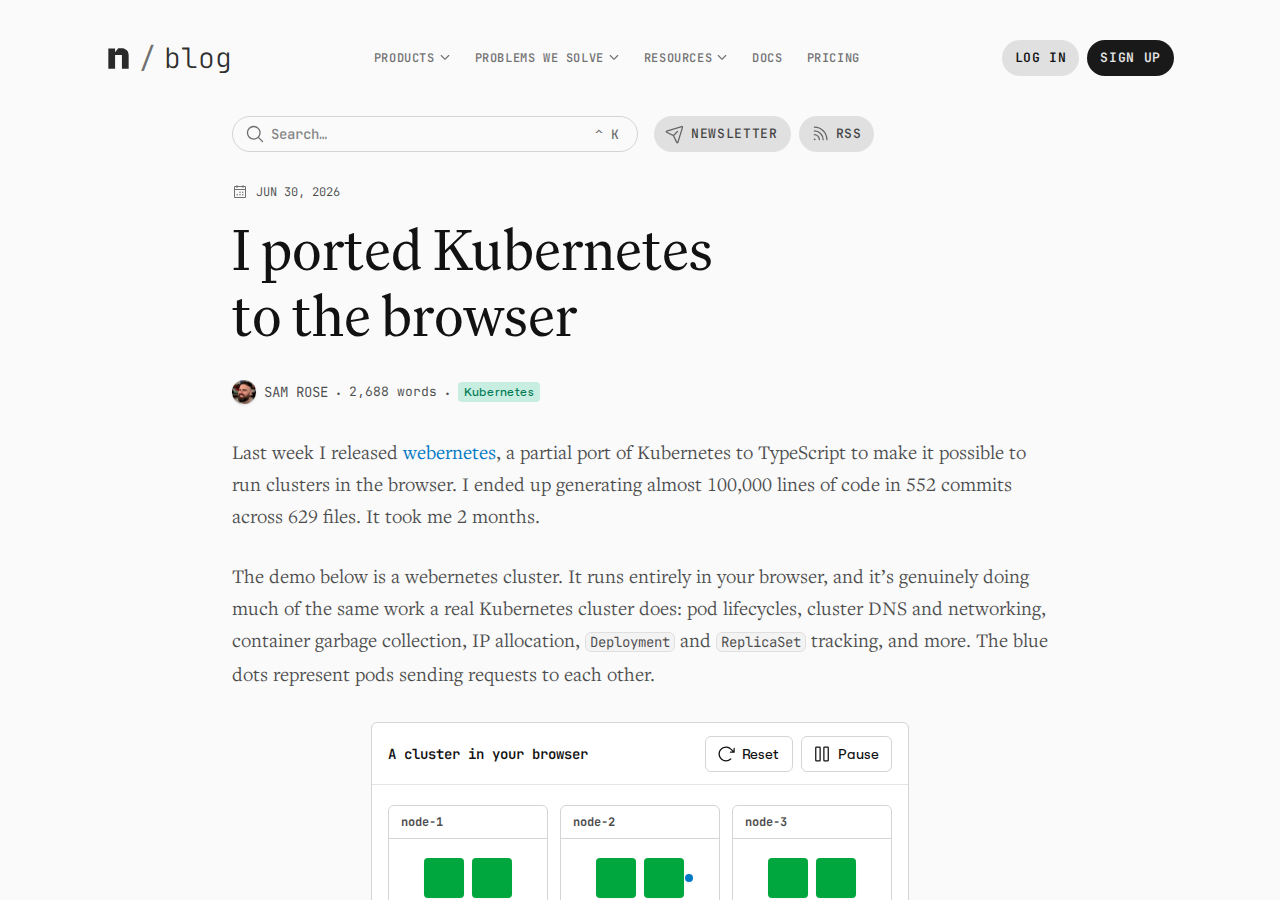The height and width of the screenshot is (900, 1280).
Task: Open the webernetes link
Action: click(x=449, y=453)
